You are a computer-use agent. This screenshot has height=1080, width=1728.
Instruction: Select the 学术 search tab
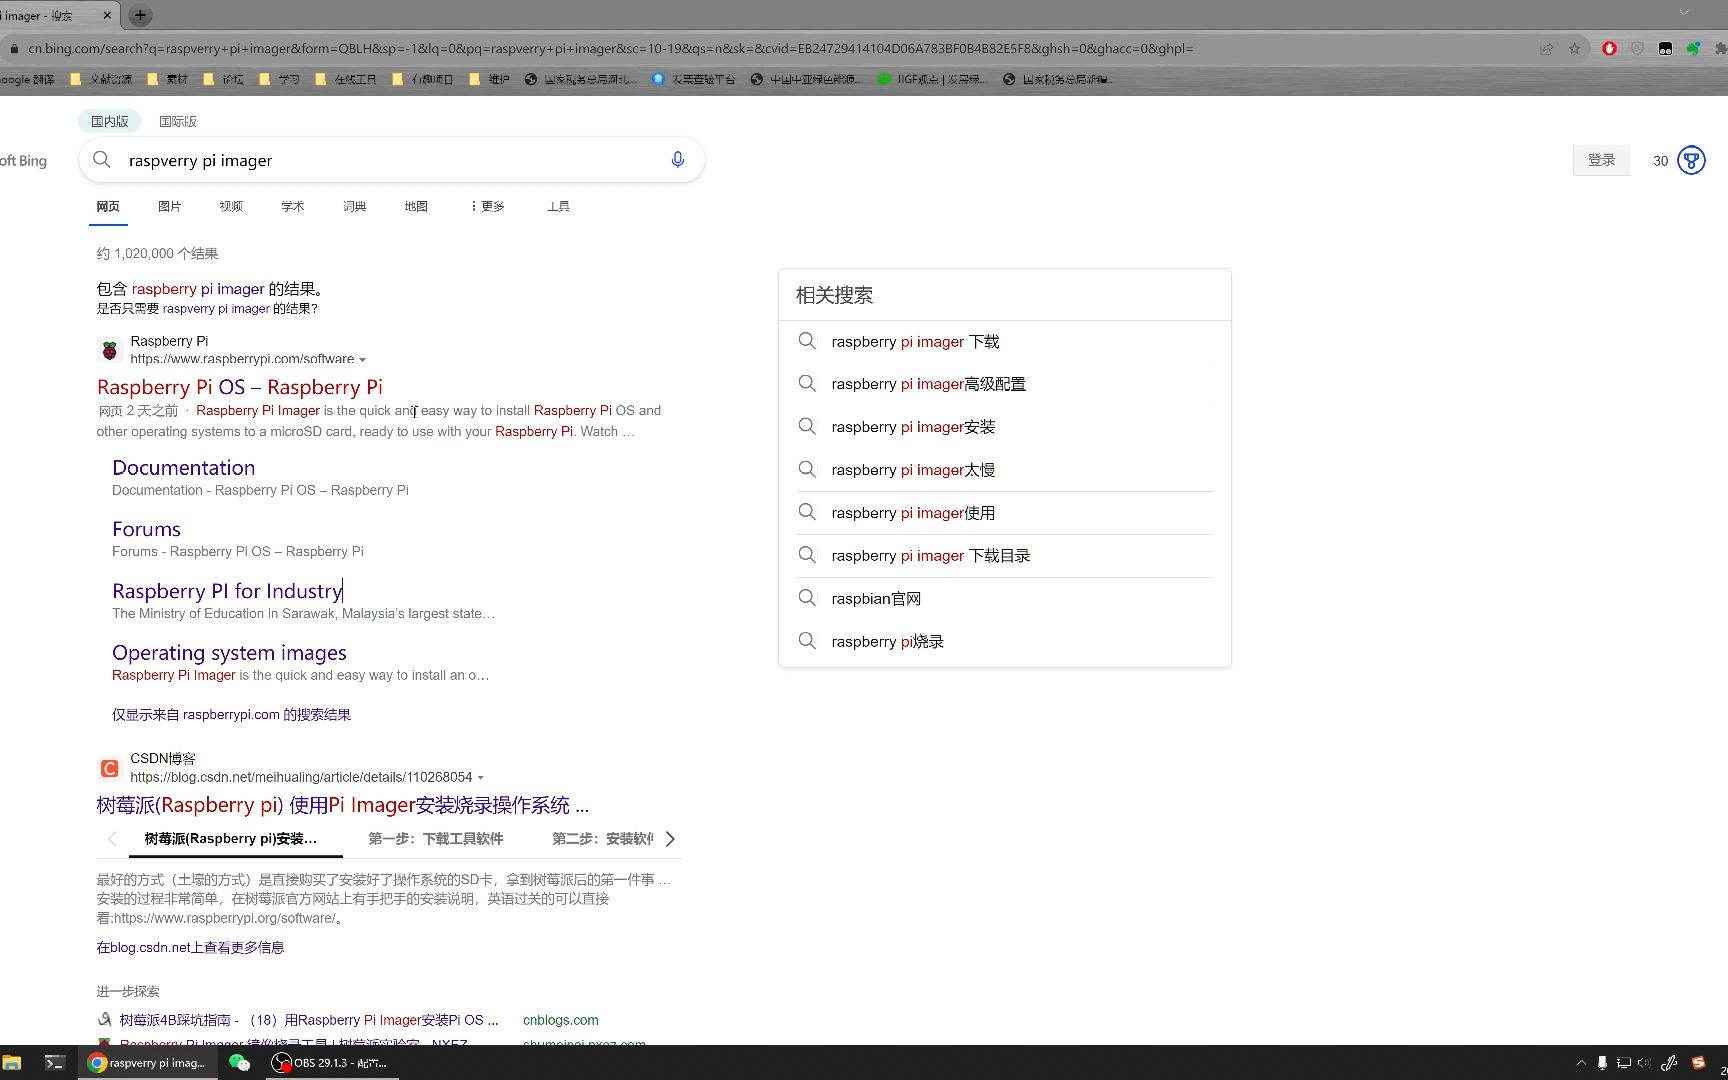(293, 206)
